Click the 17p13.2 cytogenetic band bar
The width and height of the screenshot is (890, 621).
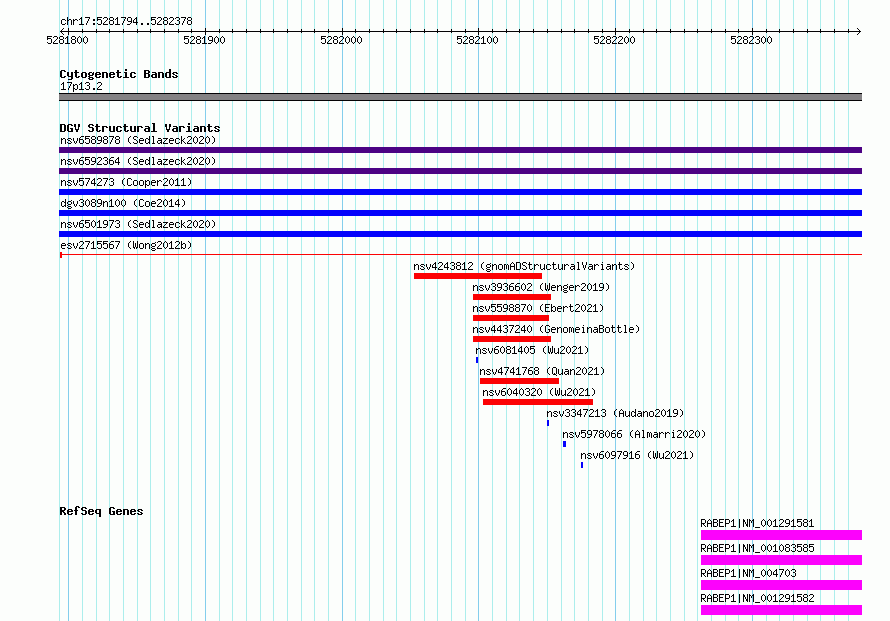pos(460,97)
